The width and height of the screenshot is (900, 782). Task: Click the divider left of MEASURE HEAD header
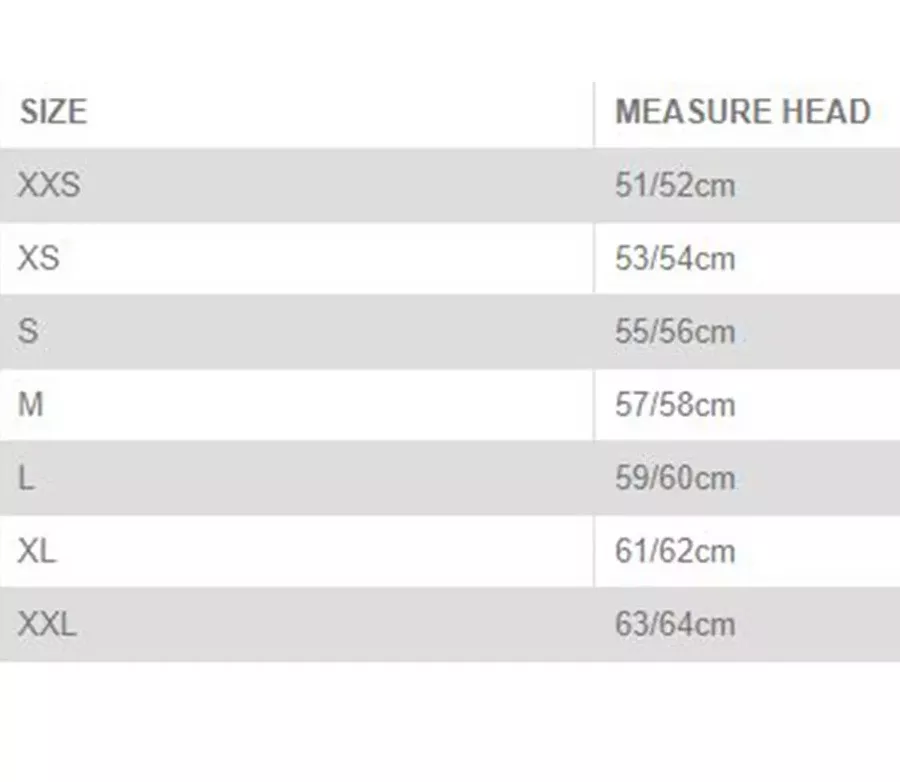pyautogui.click(x=594, y=111)
